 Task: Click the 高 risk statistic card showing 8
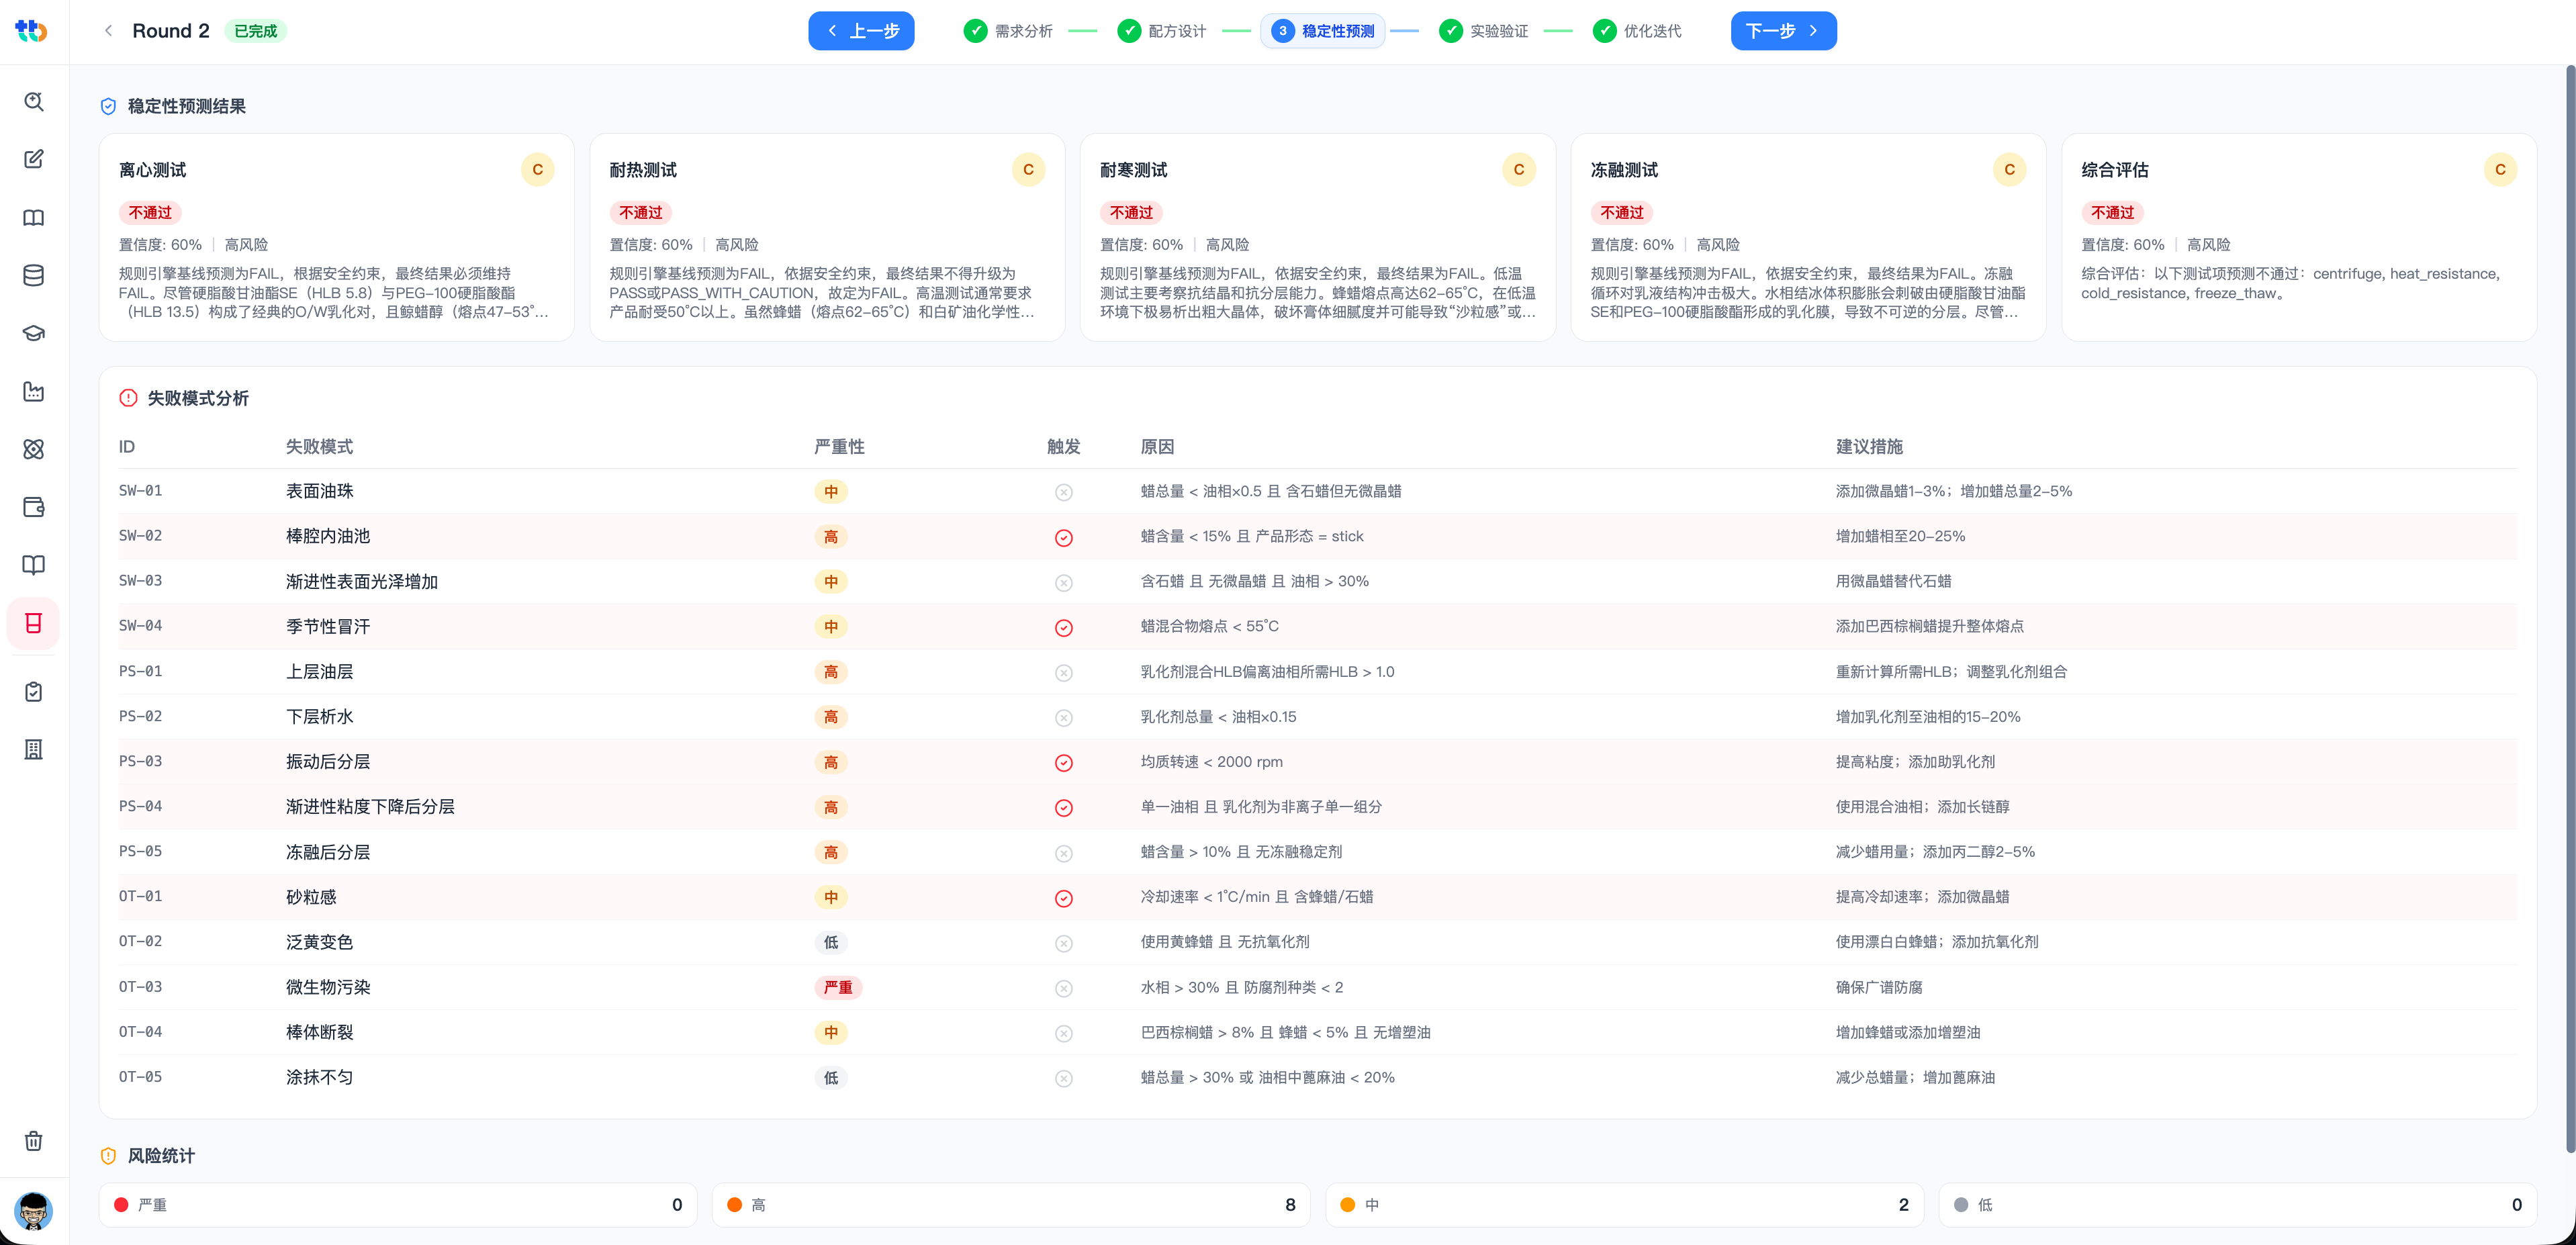[1011, 1204]
